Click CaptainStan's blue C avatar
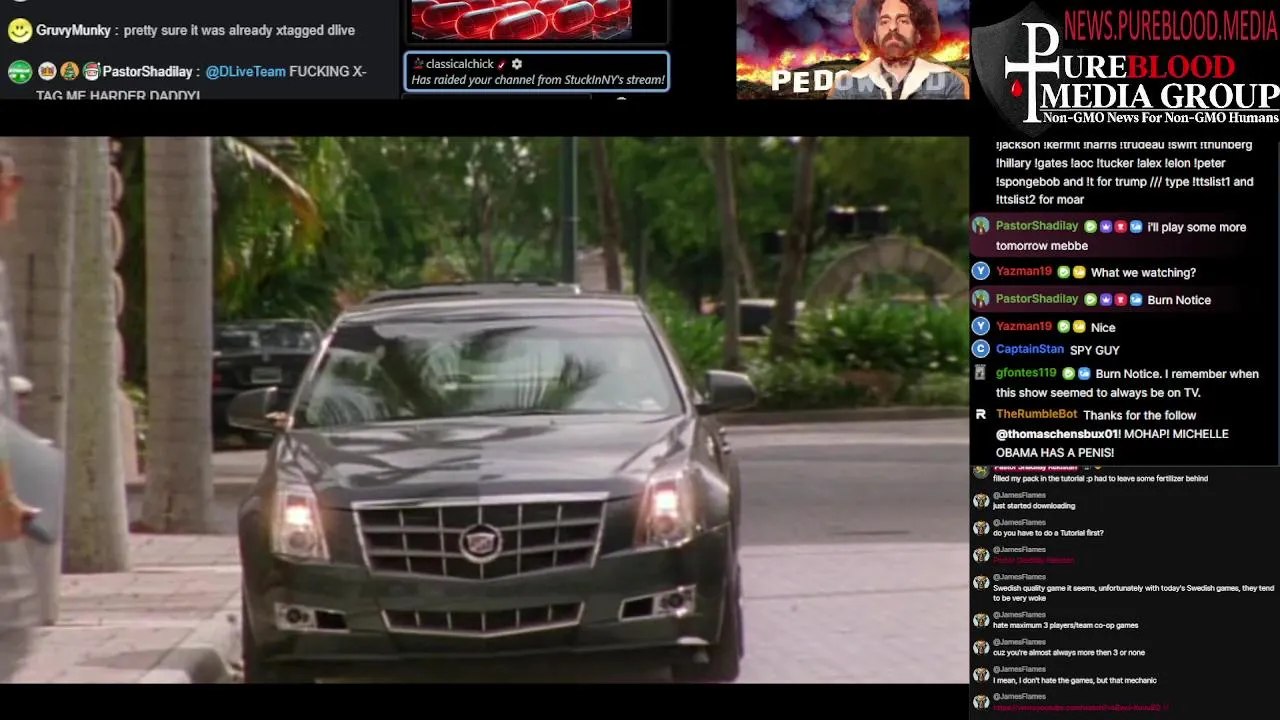Screen dimensions: 1280x720 (981, 349)
